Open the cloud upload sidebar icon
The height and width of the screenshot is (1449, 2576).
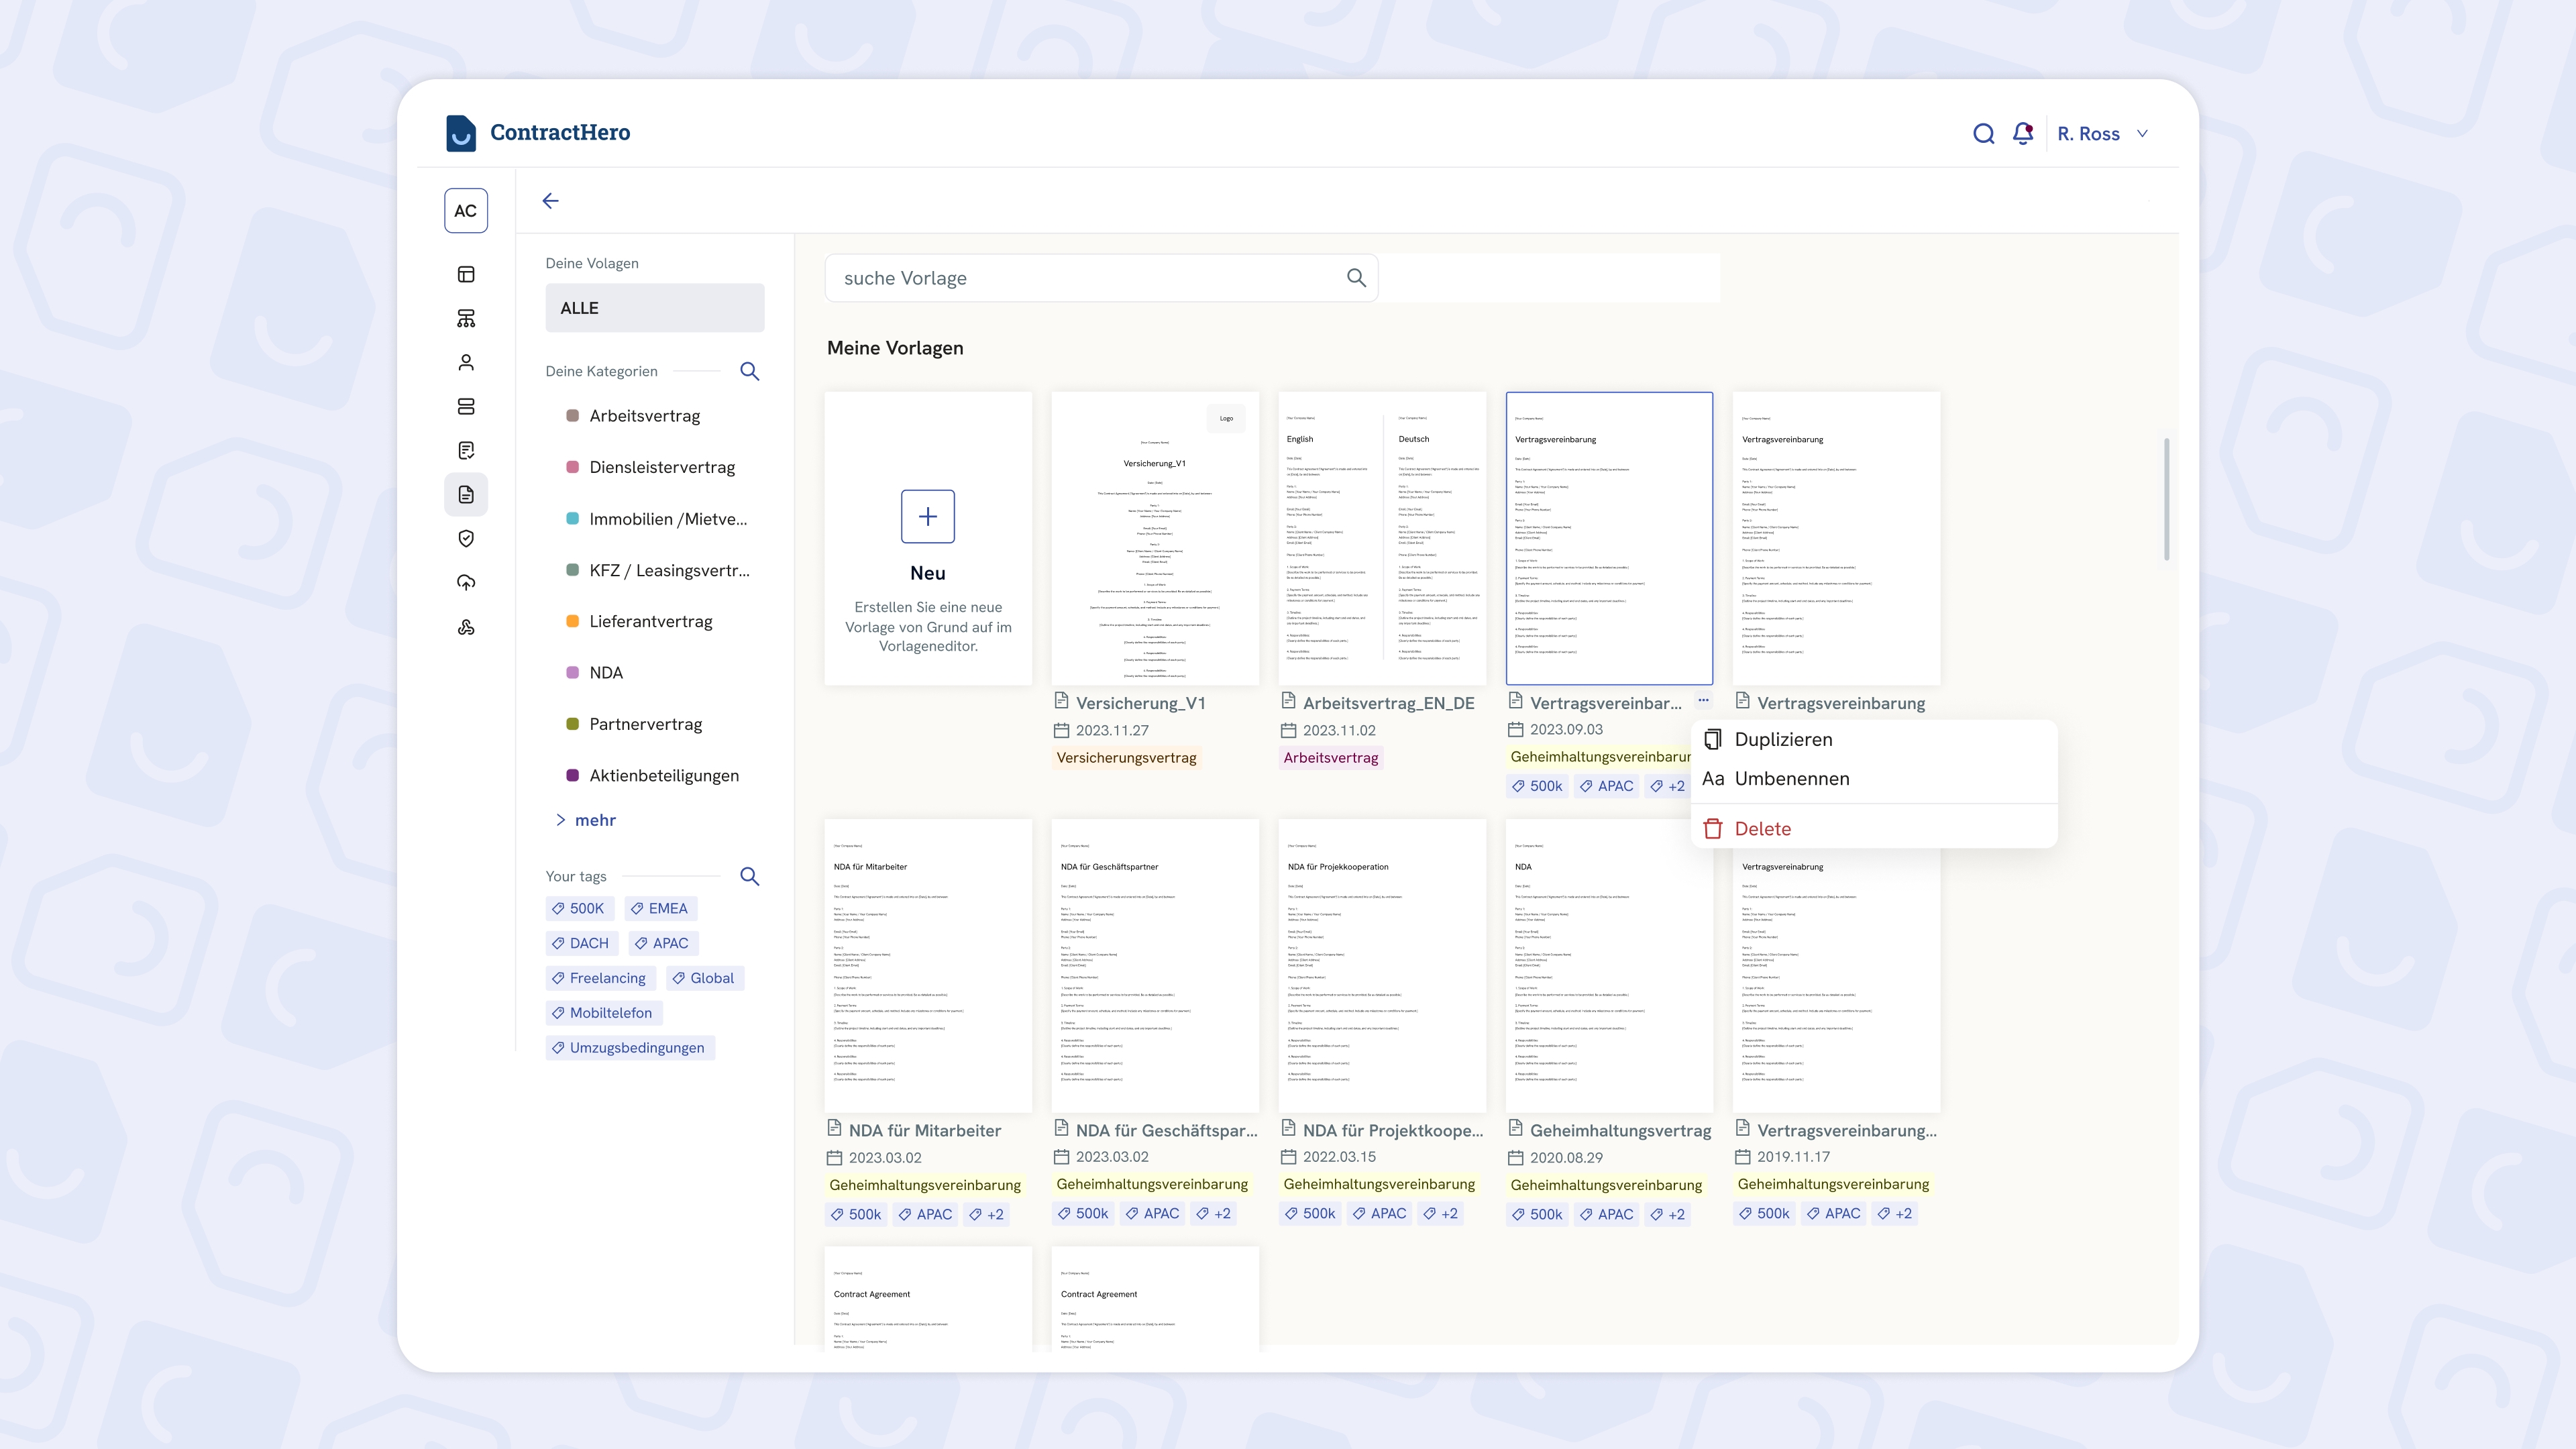[x=466, y=583]
